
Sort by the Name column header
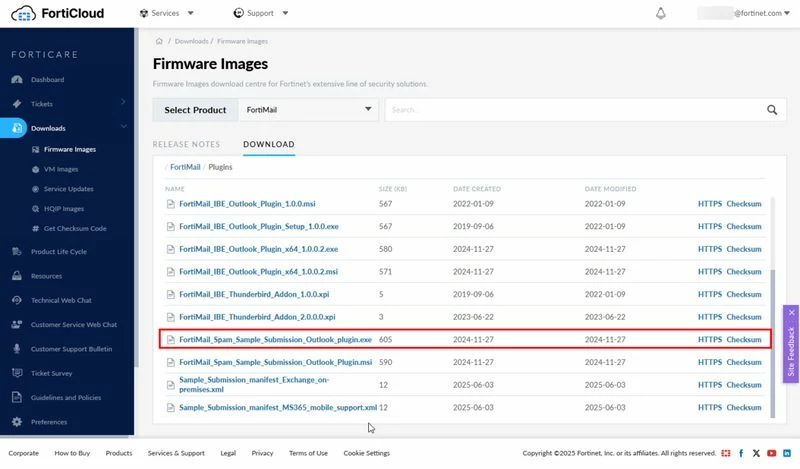pos(174,189)
